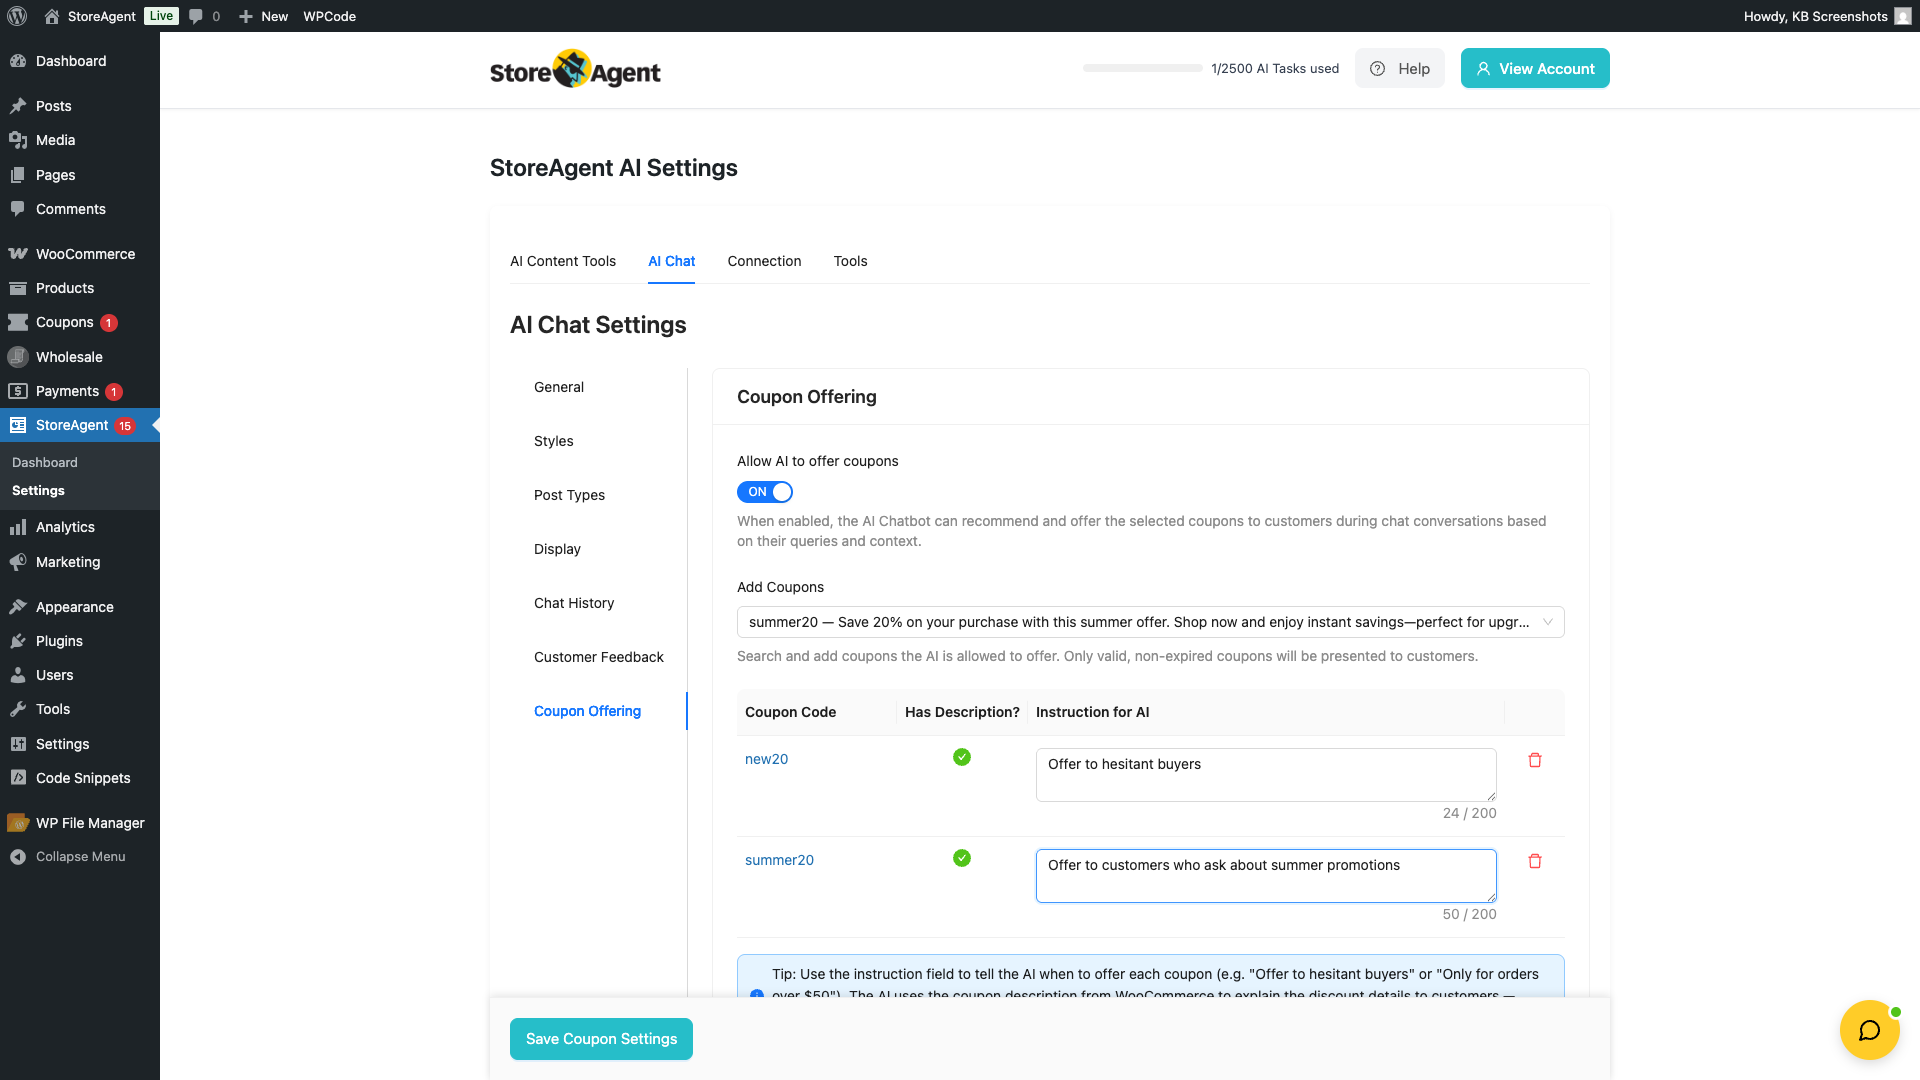This screenshot has width=1920, height=1080.
Task: Click the StoreAgent logo
Action: [575, 69]
